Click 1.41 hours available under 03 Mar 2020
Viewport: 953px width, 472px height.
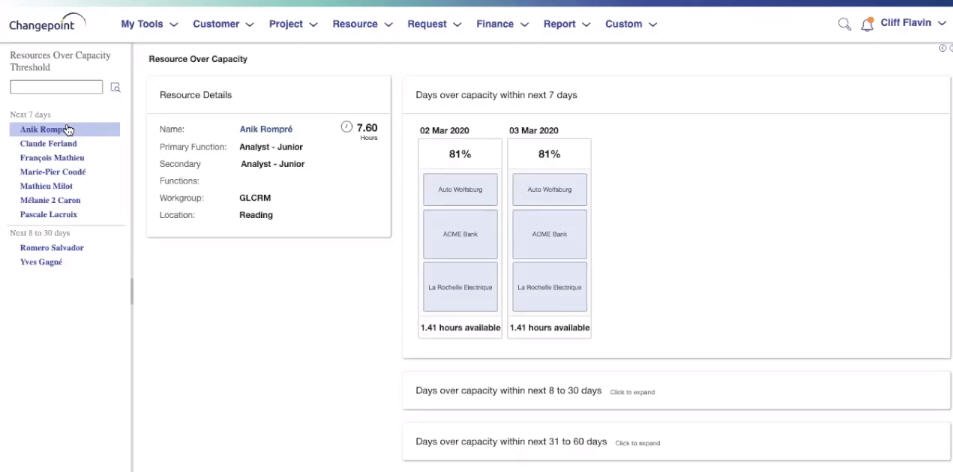pyautogui.click(x=549, y=327)
